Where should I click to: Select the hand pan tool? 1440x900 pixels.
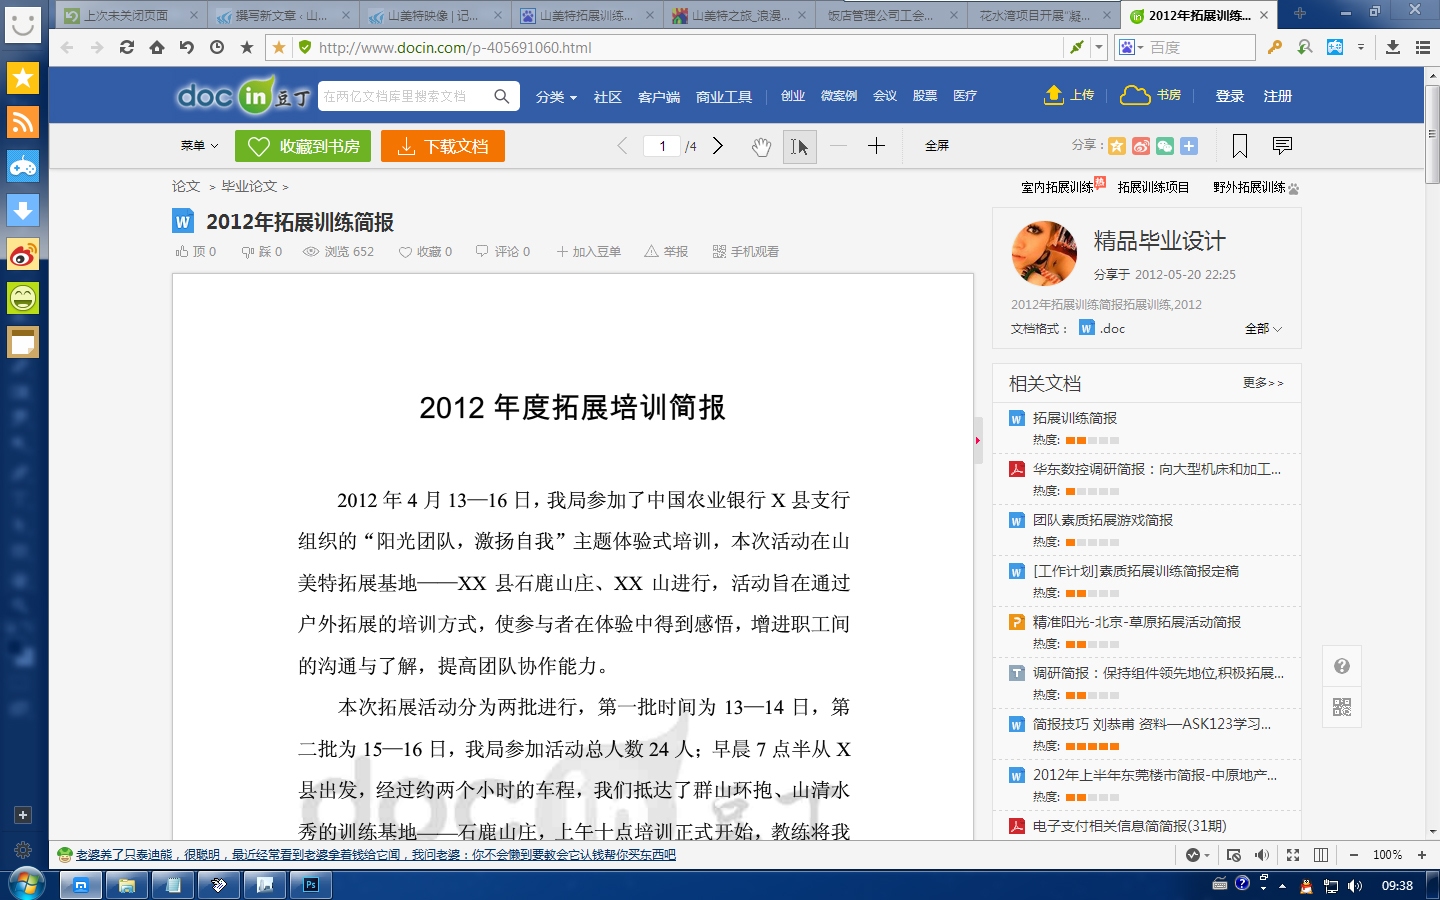coord(761,147)
